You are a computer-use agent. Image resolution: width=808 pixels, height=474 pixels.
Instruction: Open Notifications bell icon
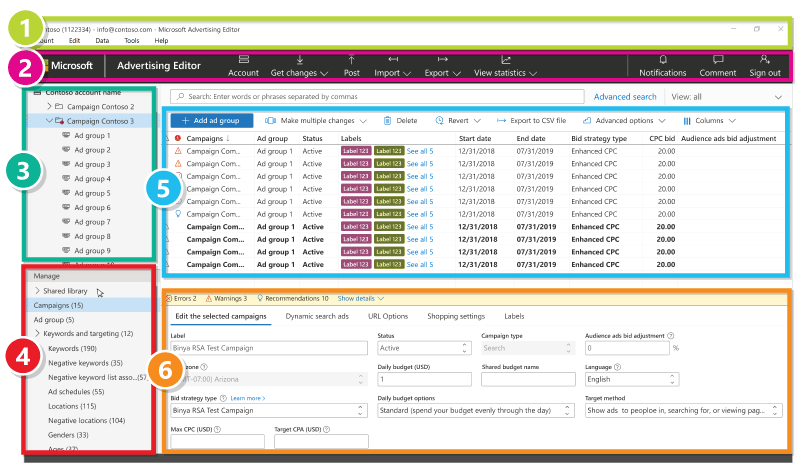[663, 60]
